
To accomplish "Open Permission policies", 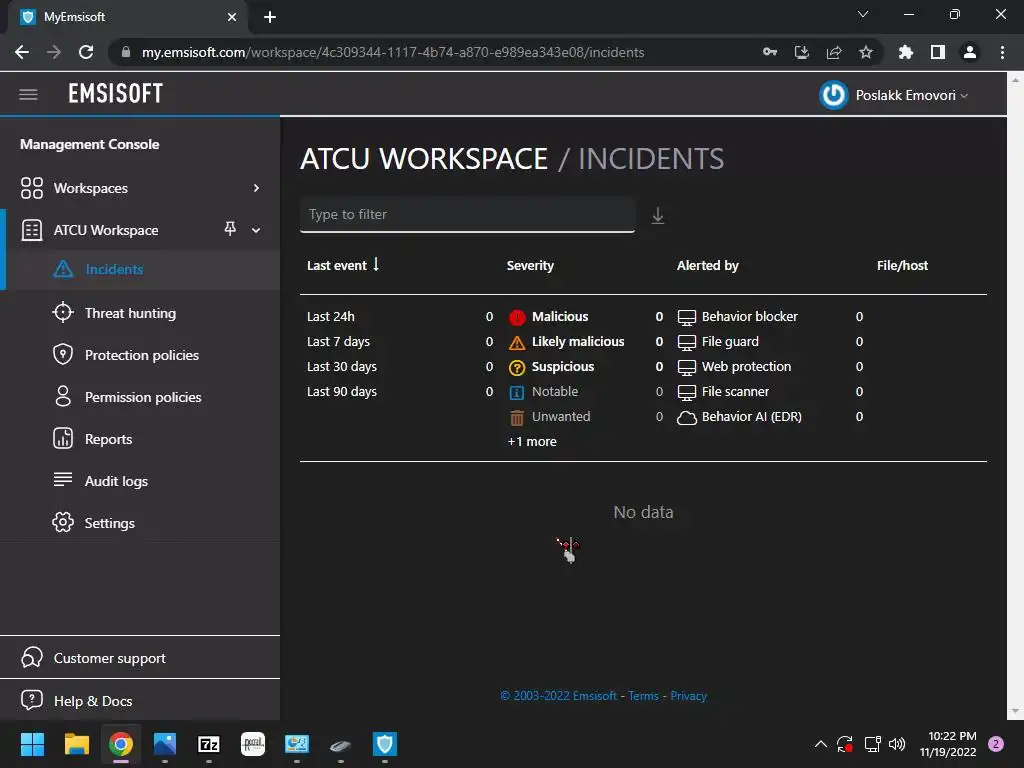I will pos(143,397).
